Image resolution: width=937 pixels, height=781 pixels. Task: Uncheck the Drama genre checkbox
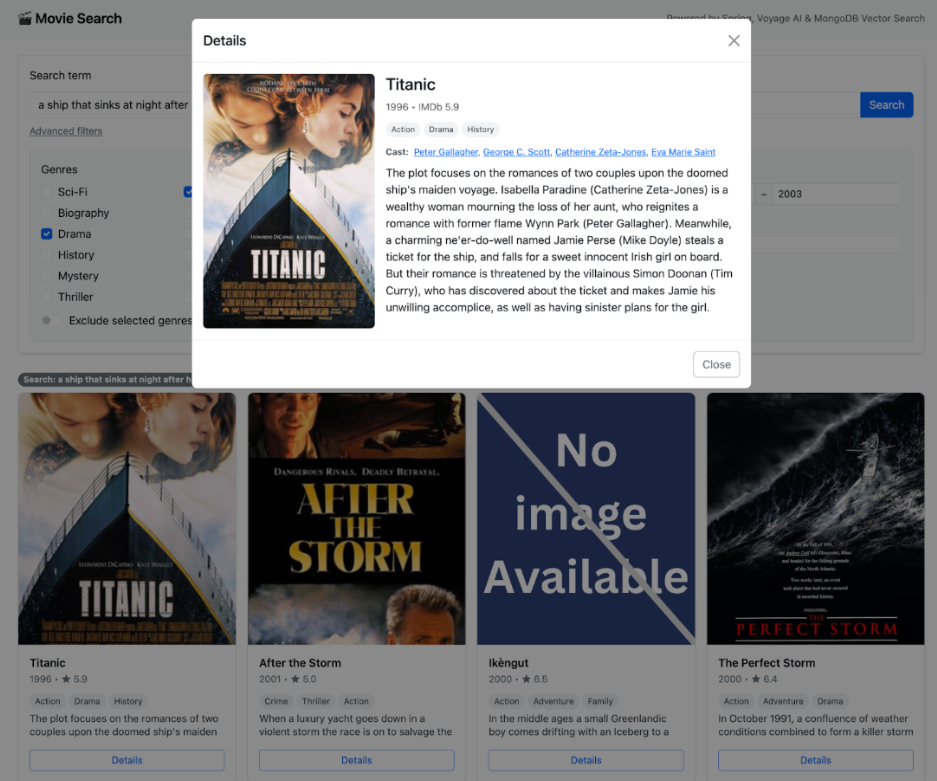click(47, 234)
